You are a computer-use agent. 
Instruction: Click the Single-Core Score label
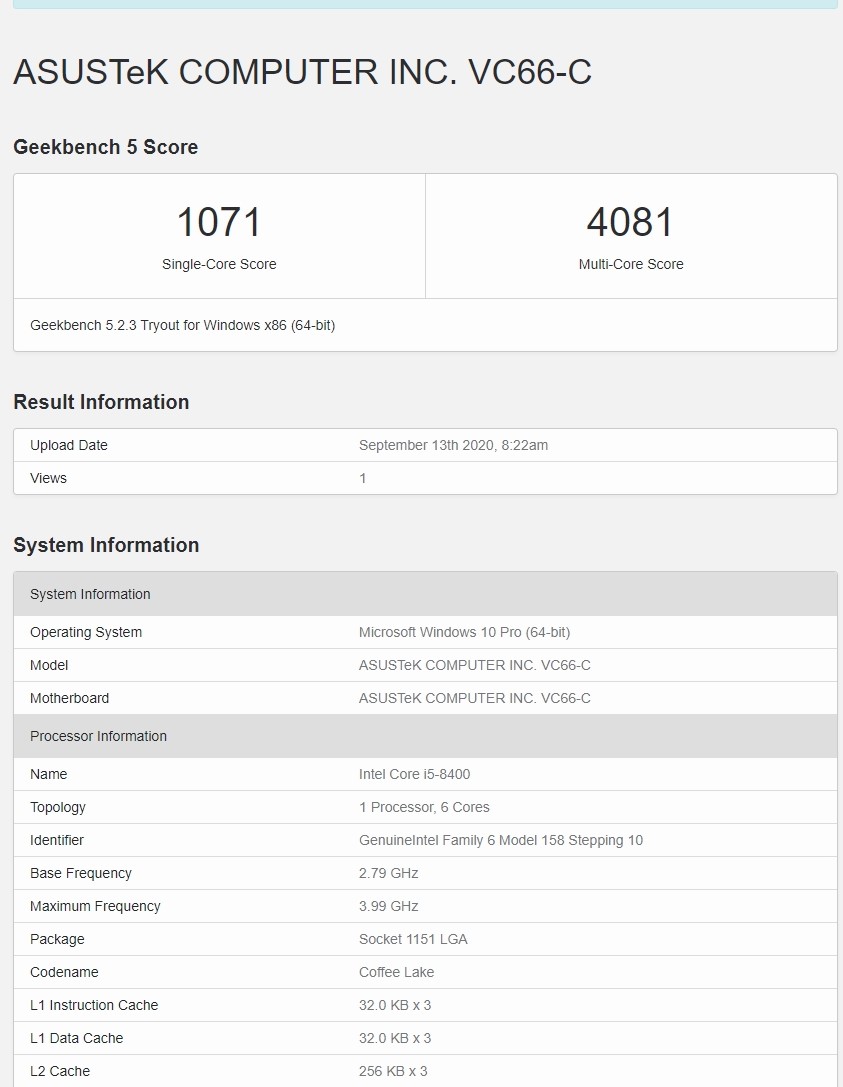[219, 264]
